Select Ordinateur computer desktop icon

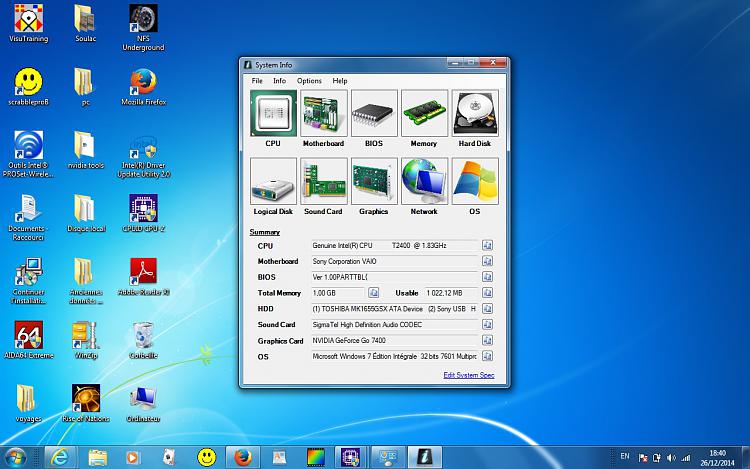[143, 404]
